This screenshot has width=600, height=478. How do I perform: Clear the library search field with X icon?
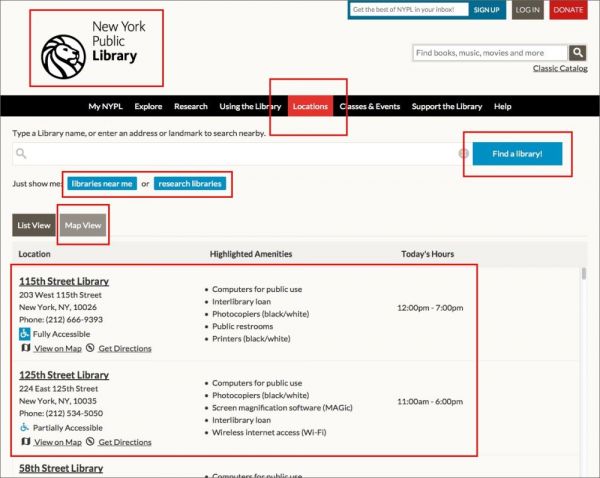point(463,154)
